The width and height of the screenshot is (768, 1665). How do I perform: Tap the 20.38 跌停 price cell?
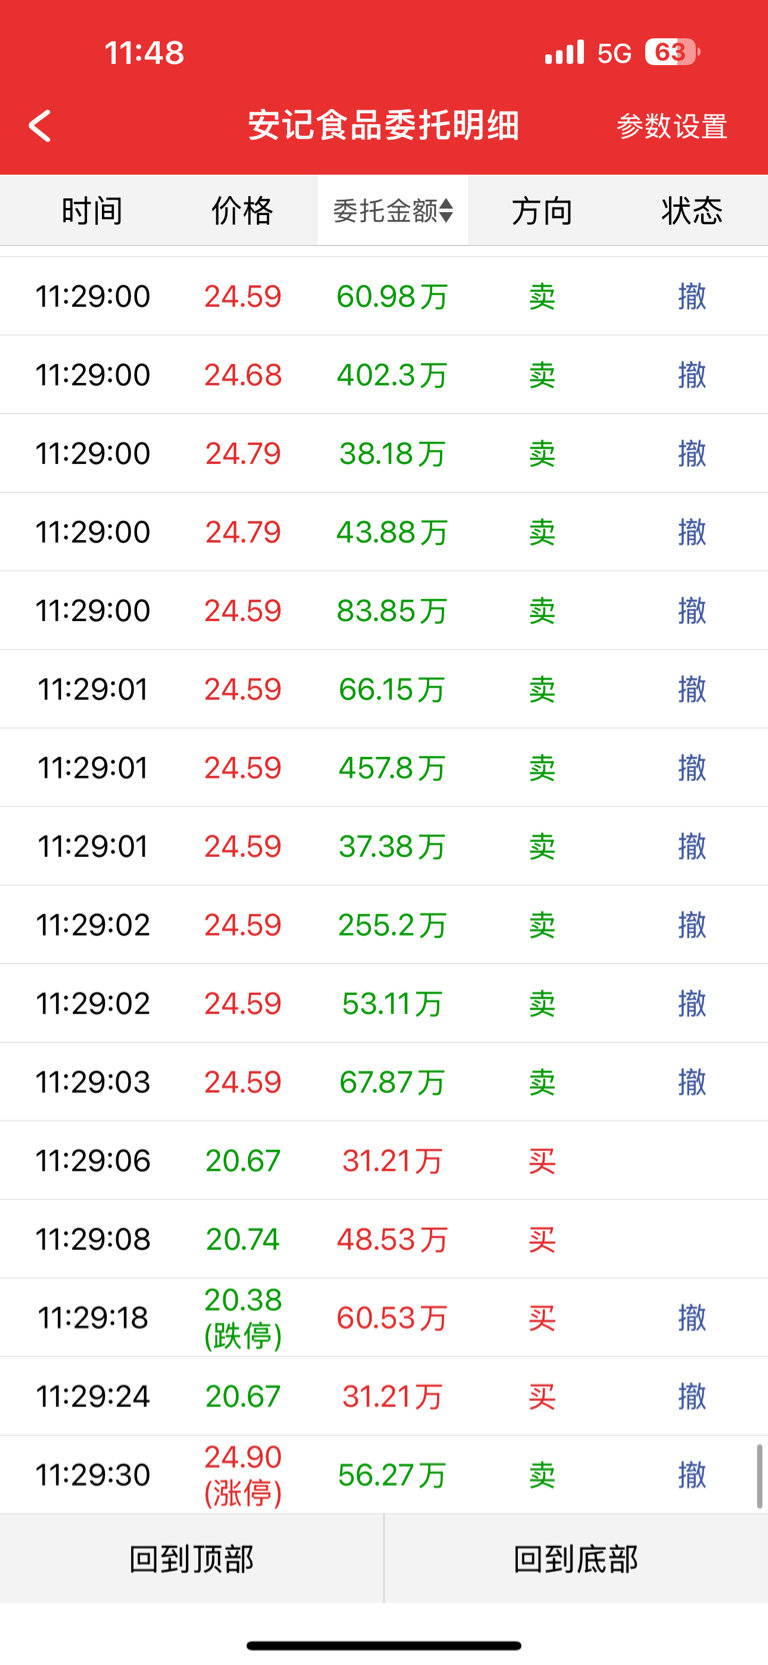click(243, 1318)
